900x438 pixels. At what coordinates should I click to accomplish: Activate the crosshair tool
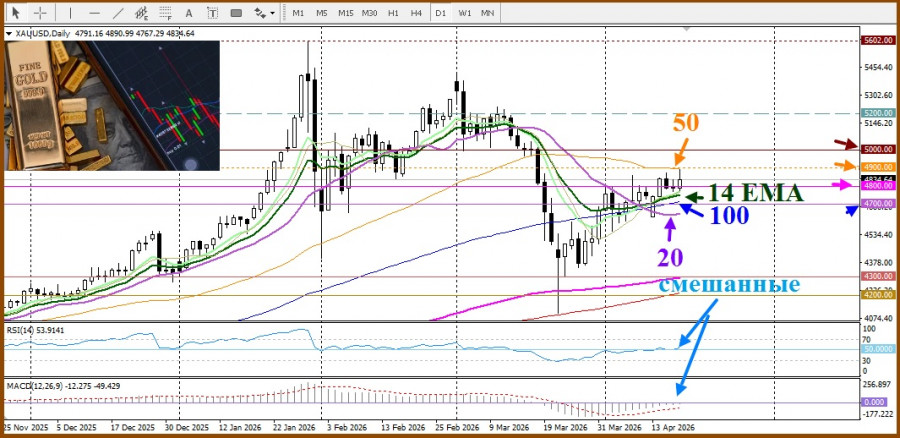pyautogui.click(x=39, y=13)
